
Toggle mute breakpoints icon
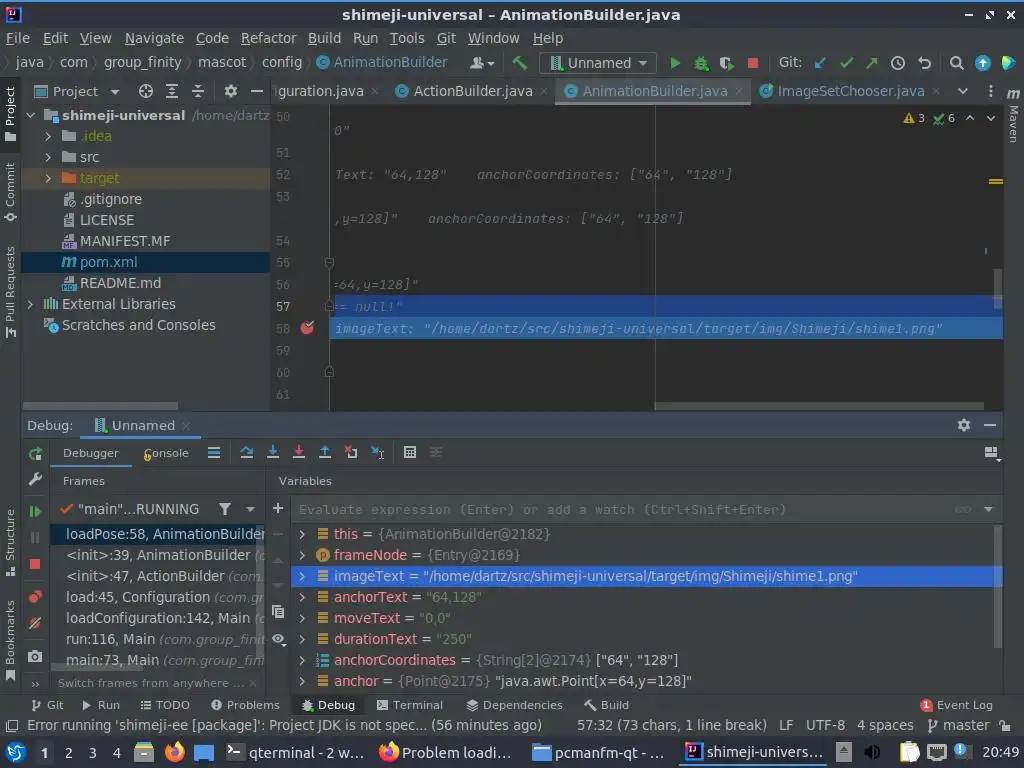coord(35,623)
